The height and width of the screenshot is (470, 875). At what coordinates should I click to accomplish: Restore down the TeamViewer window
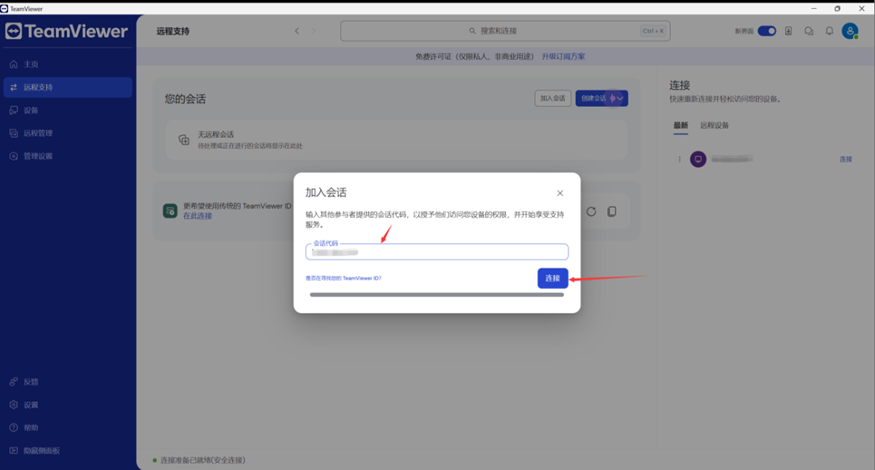(x=837, y=8)
